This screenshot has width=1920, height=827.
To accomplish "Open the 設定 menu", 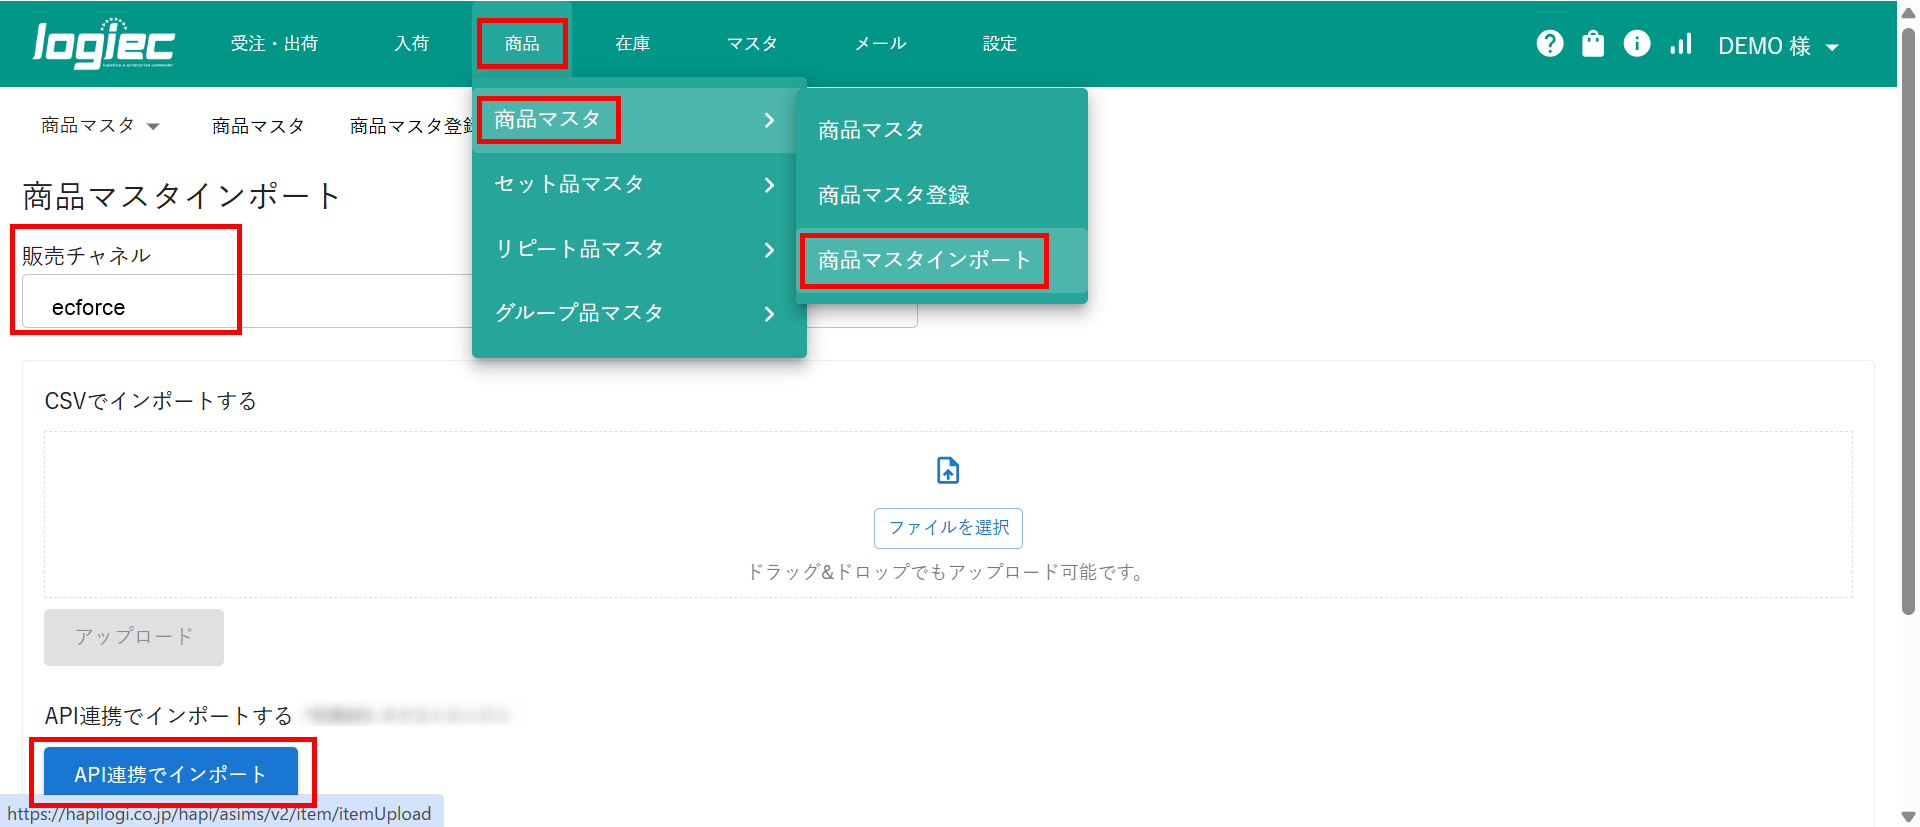I will pos(999,44).
